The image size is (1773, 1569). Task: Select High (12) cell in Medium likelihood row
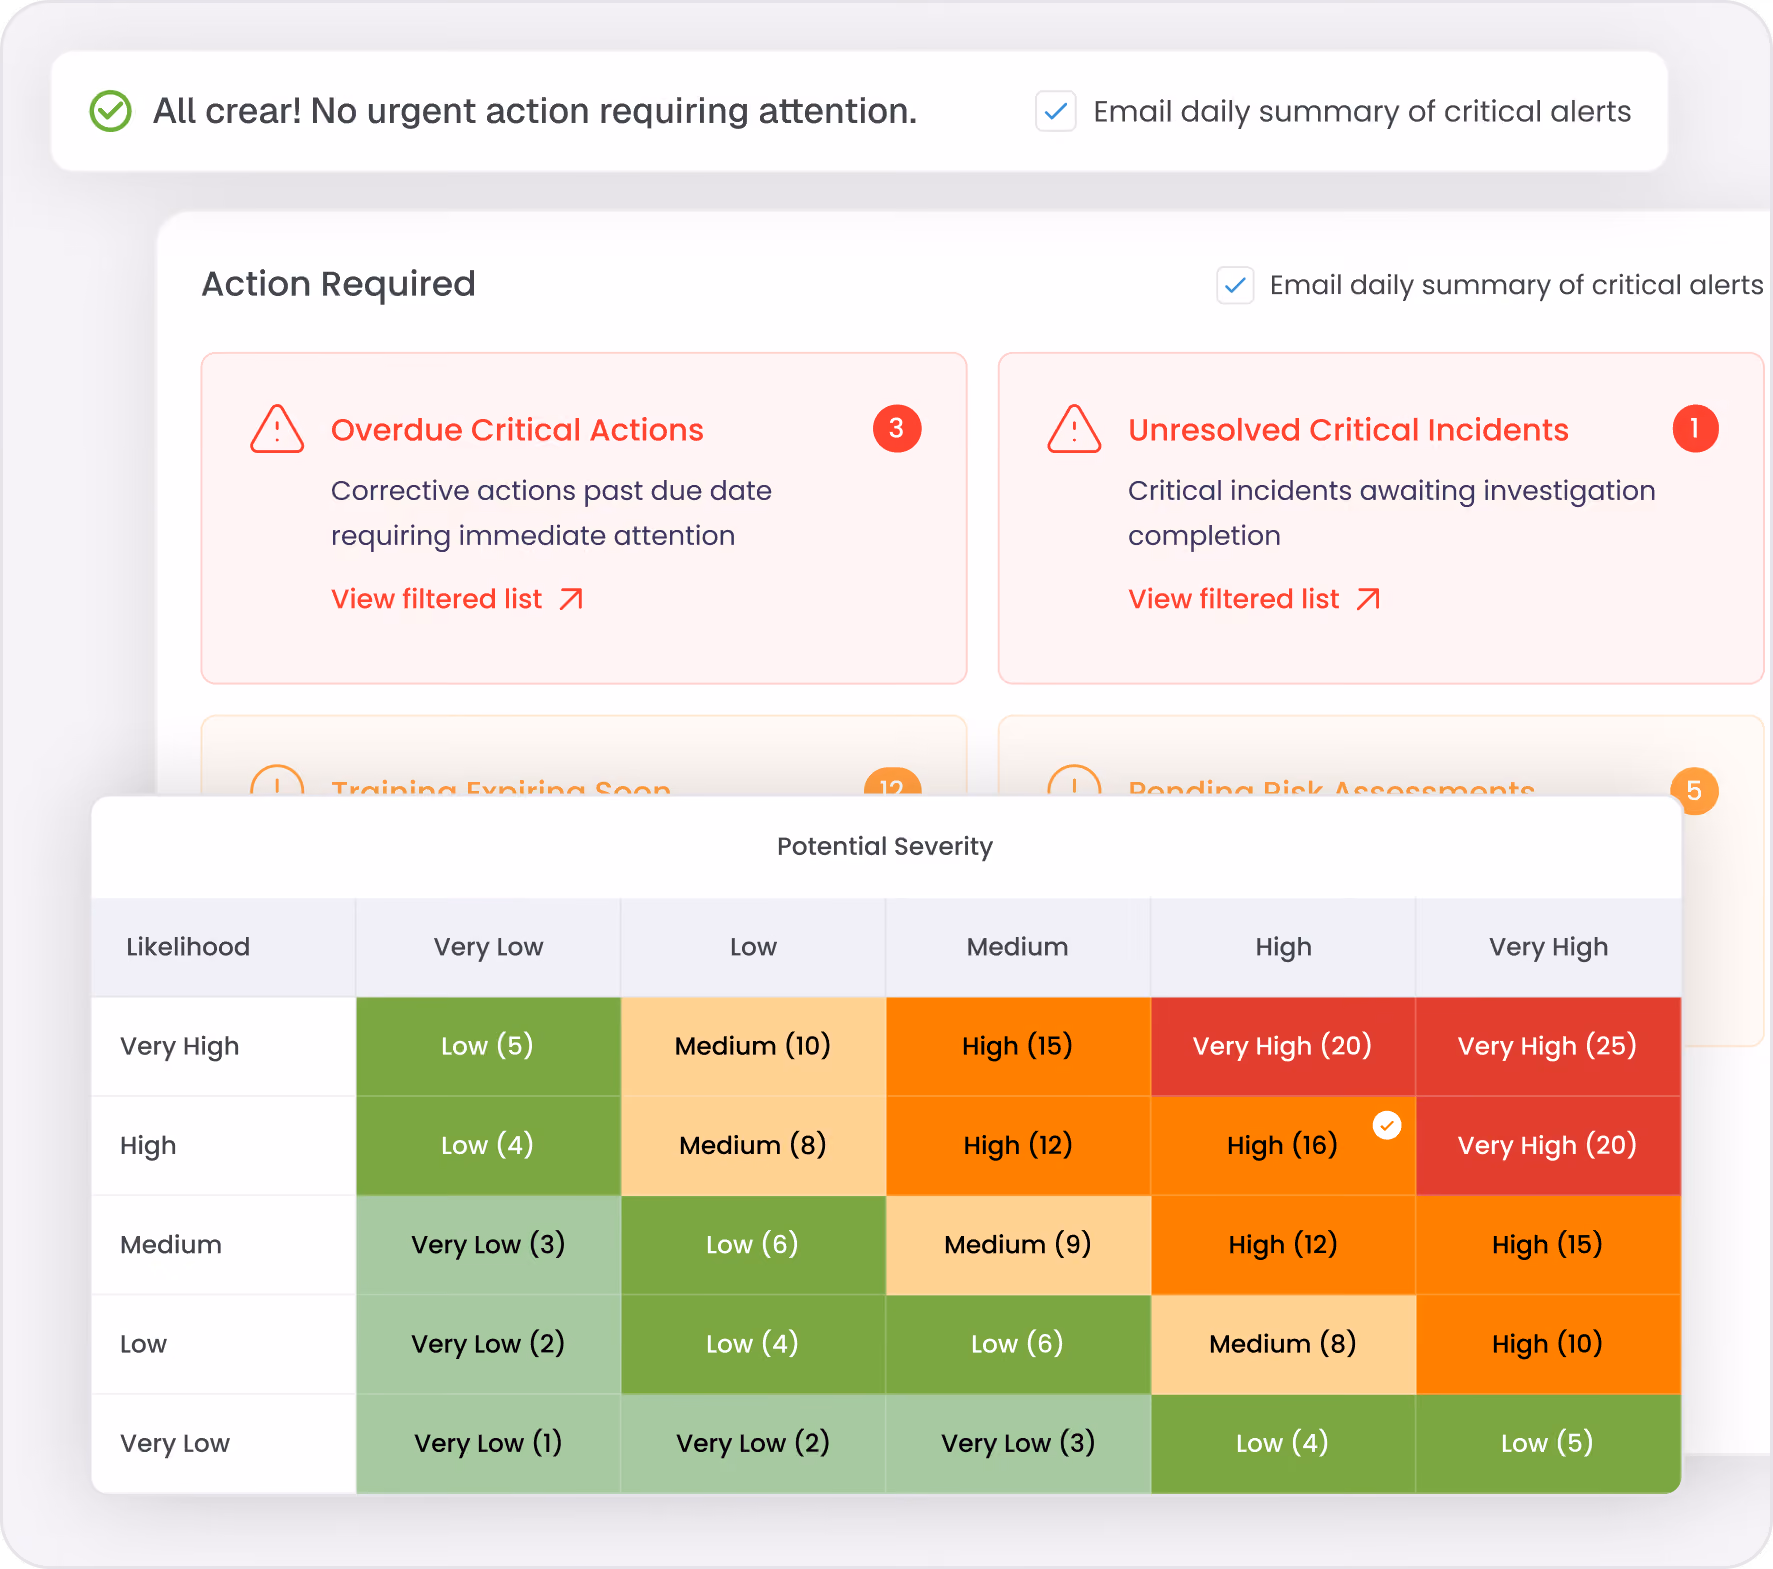pyautogui.click(x=1283, y=1245)
